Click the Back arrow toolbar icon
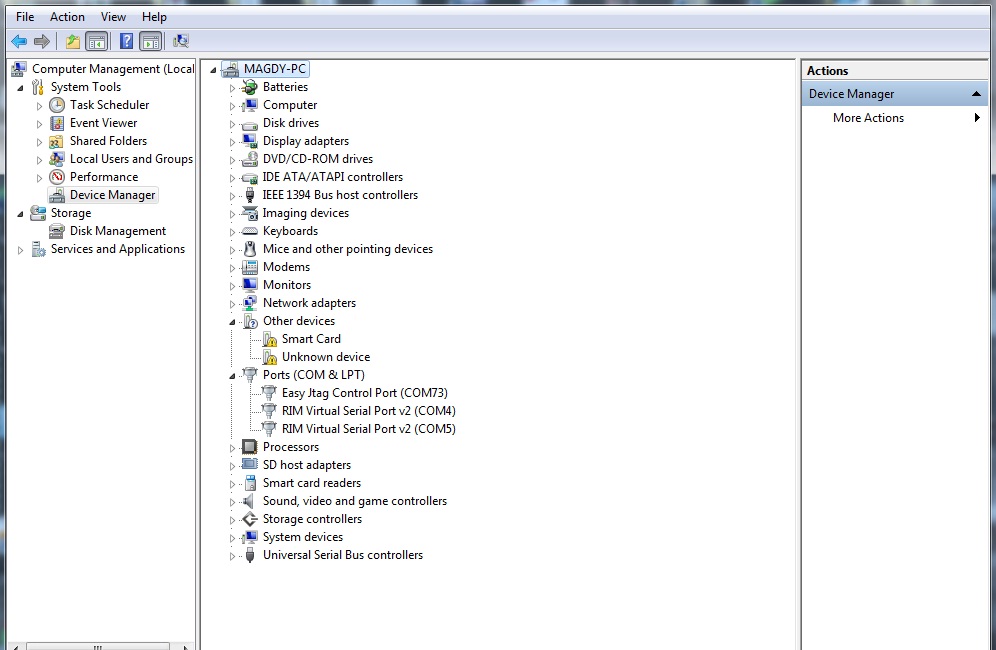 (x=19, y=42)
